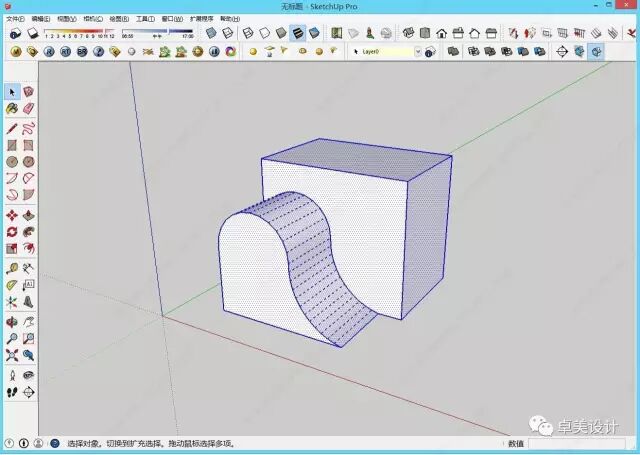Activate the Orbit camera tool
Screen dimensions: 640x455
12,322
